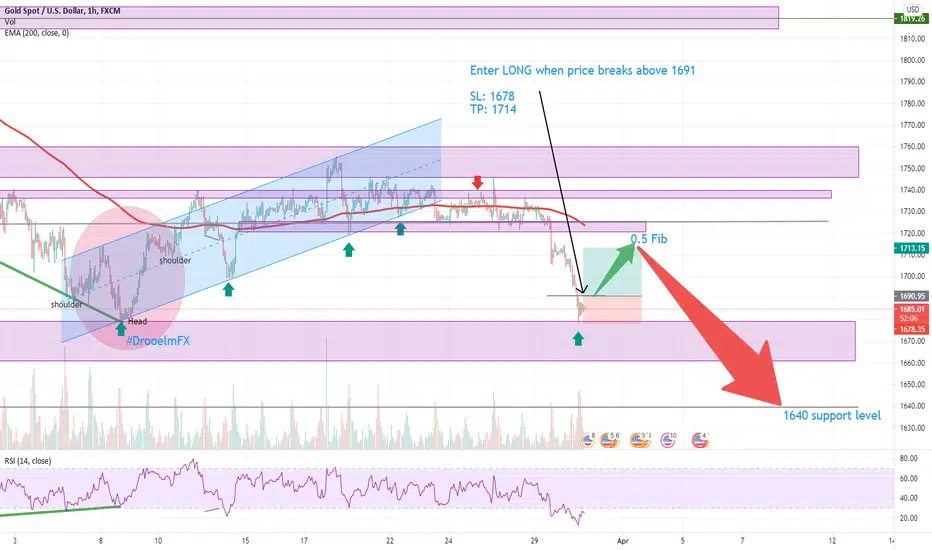The image size is (932, 550).
Task: Select the '1640 support level' text label
Action: click(832, 416)
